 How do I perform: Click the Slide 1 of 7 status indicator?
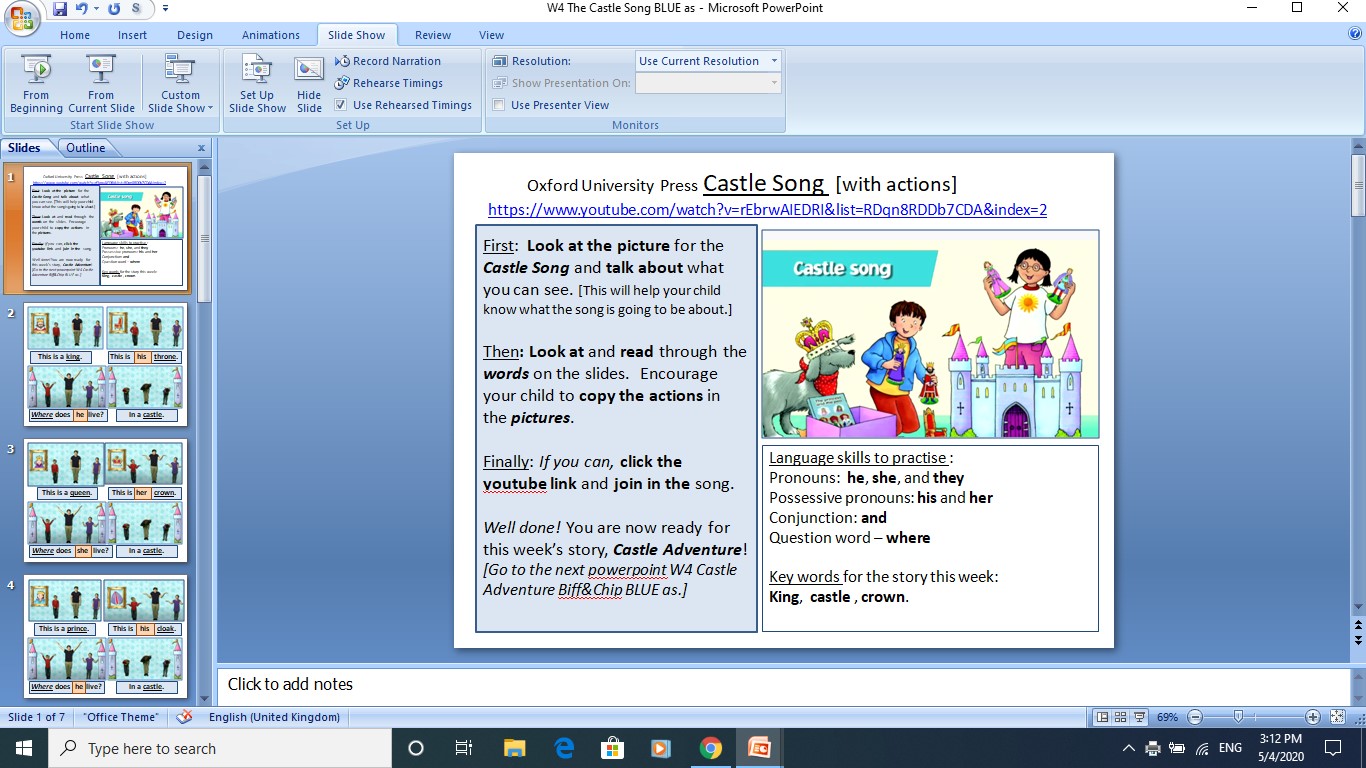37,717
